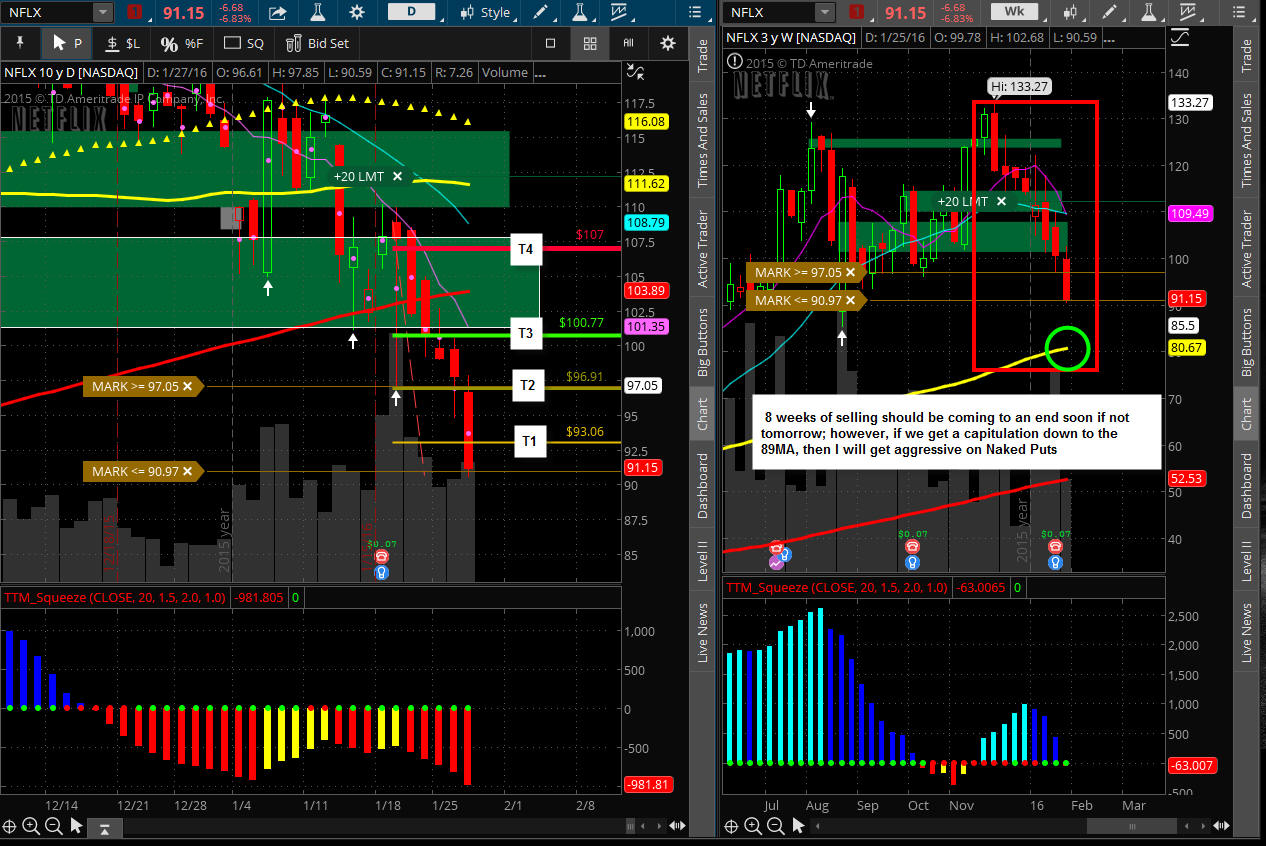The height and width of the screenshot is (846, 1266).
Task: Cancel +20 LMT order on right chart
Action: point(1001,201)
